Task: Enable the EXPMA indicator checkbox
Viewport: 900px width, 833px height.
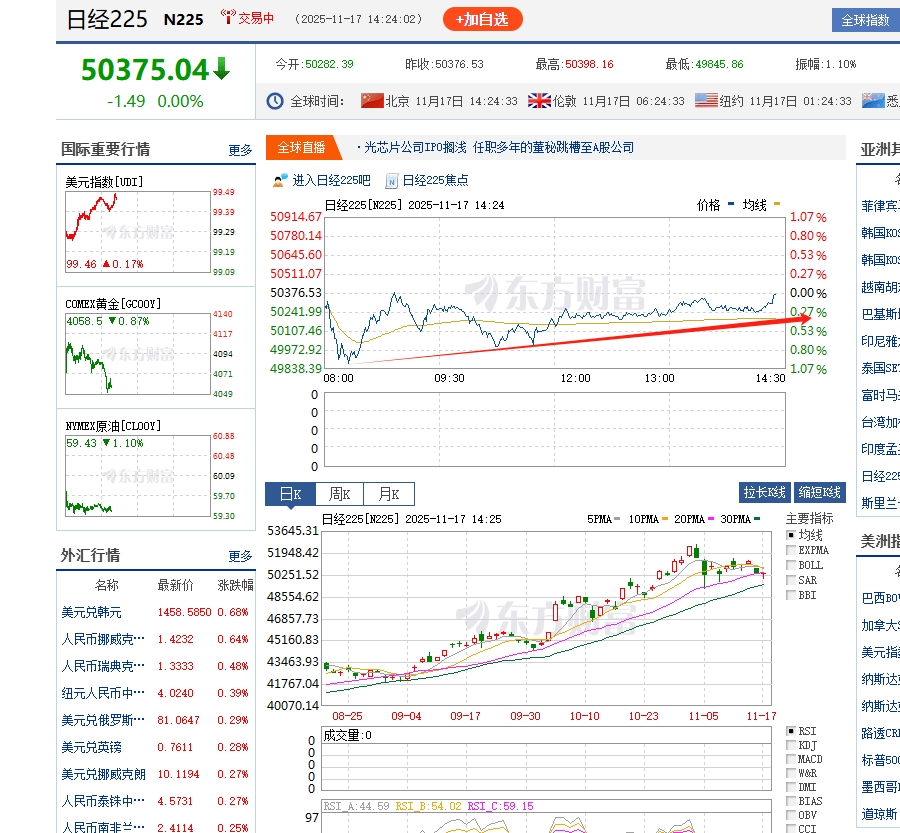Action: [x=791, y=550]
